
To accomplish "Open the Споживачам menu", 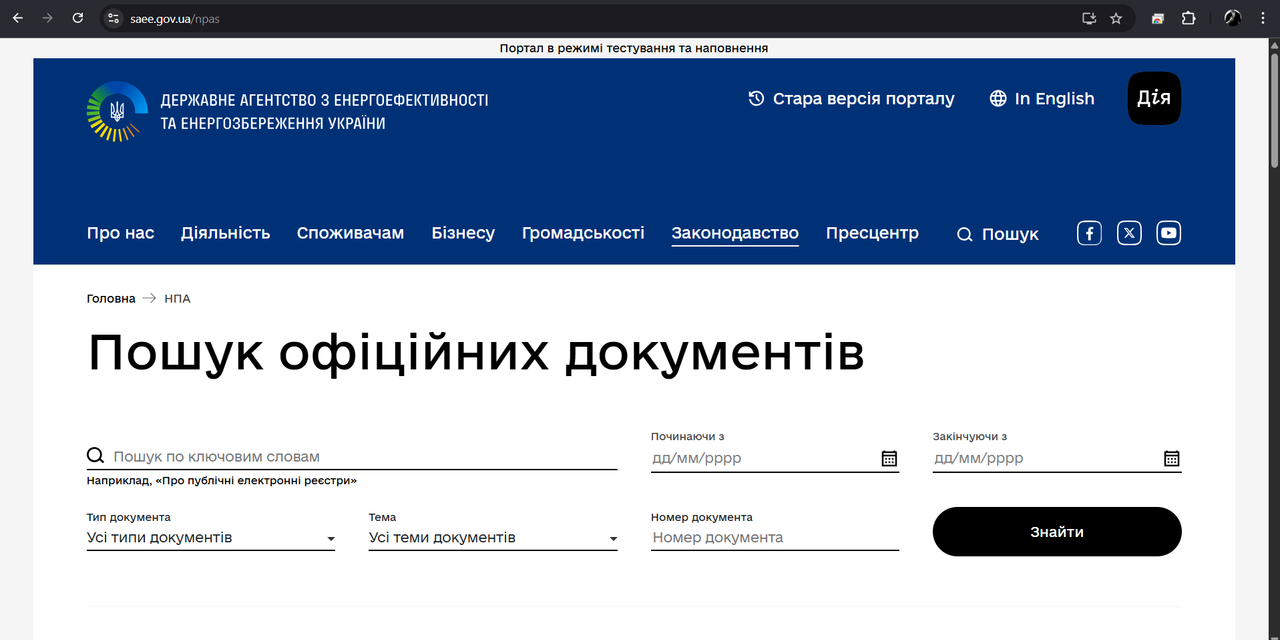I will click(350, 233).
